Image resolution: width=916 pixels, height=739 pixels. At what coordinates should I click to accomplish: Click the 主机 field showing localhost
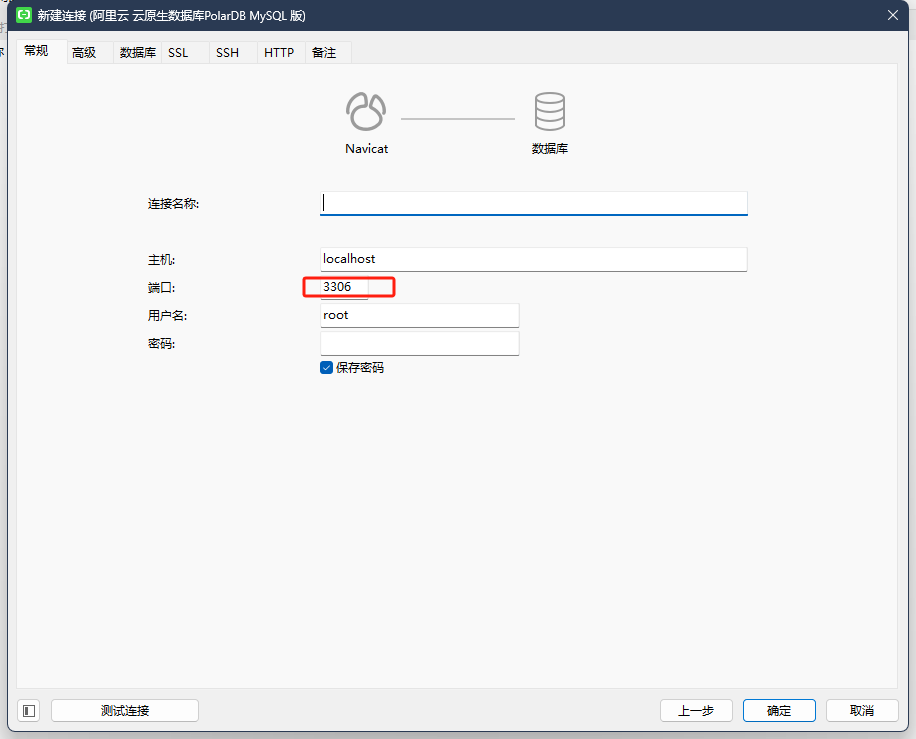coord(533,259)
